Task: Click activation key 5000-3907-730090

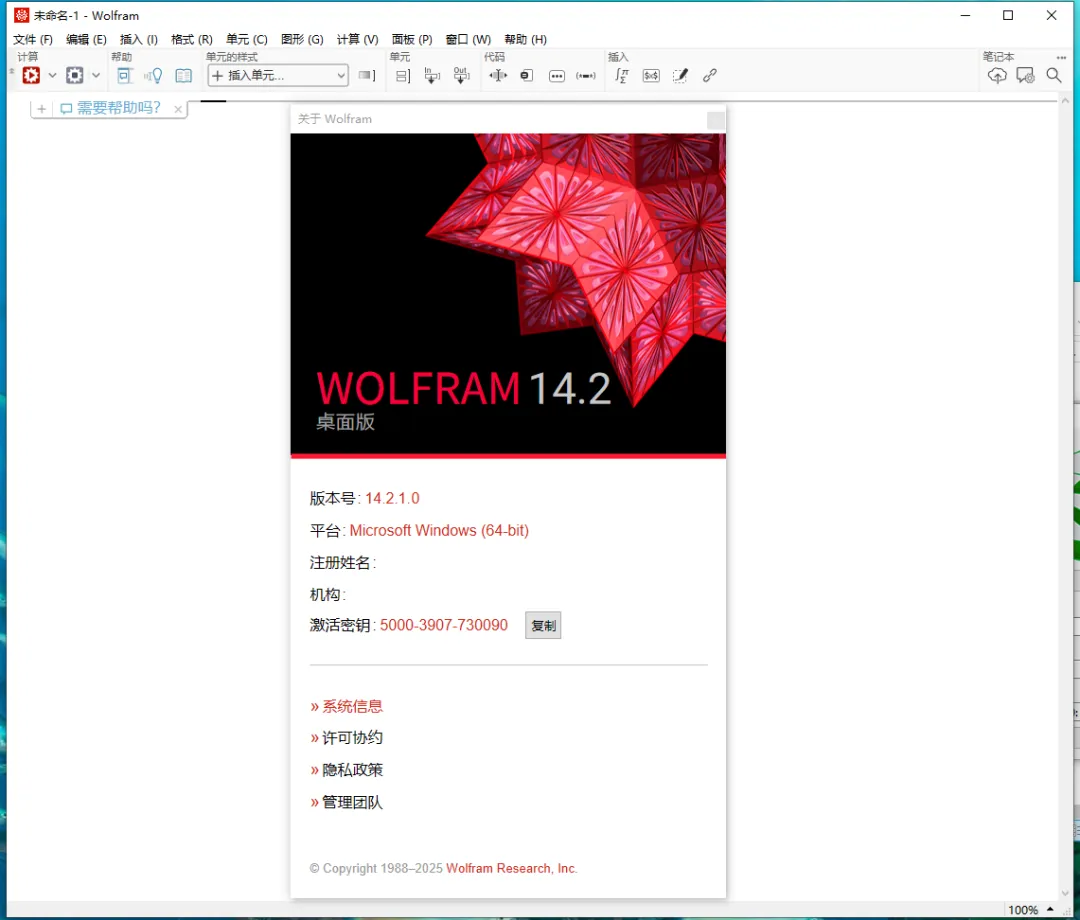Action: pos(444,625)
